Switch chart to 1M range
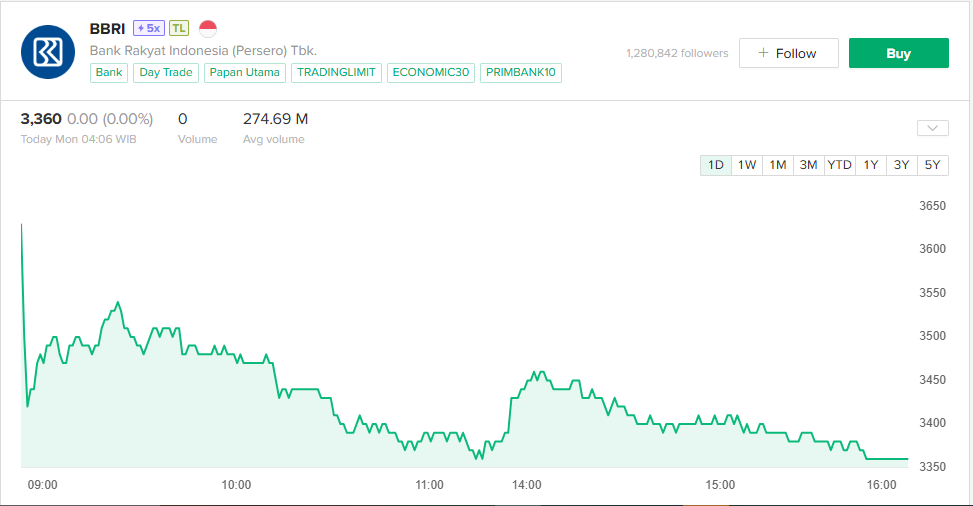The image size is (973, 506). pos(778,165)
